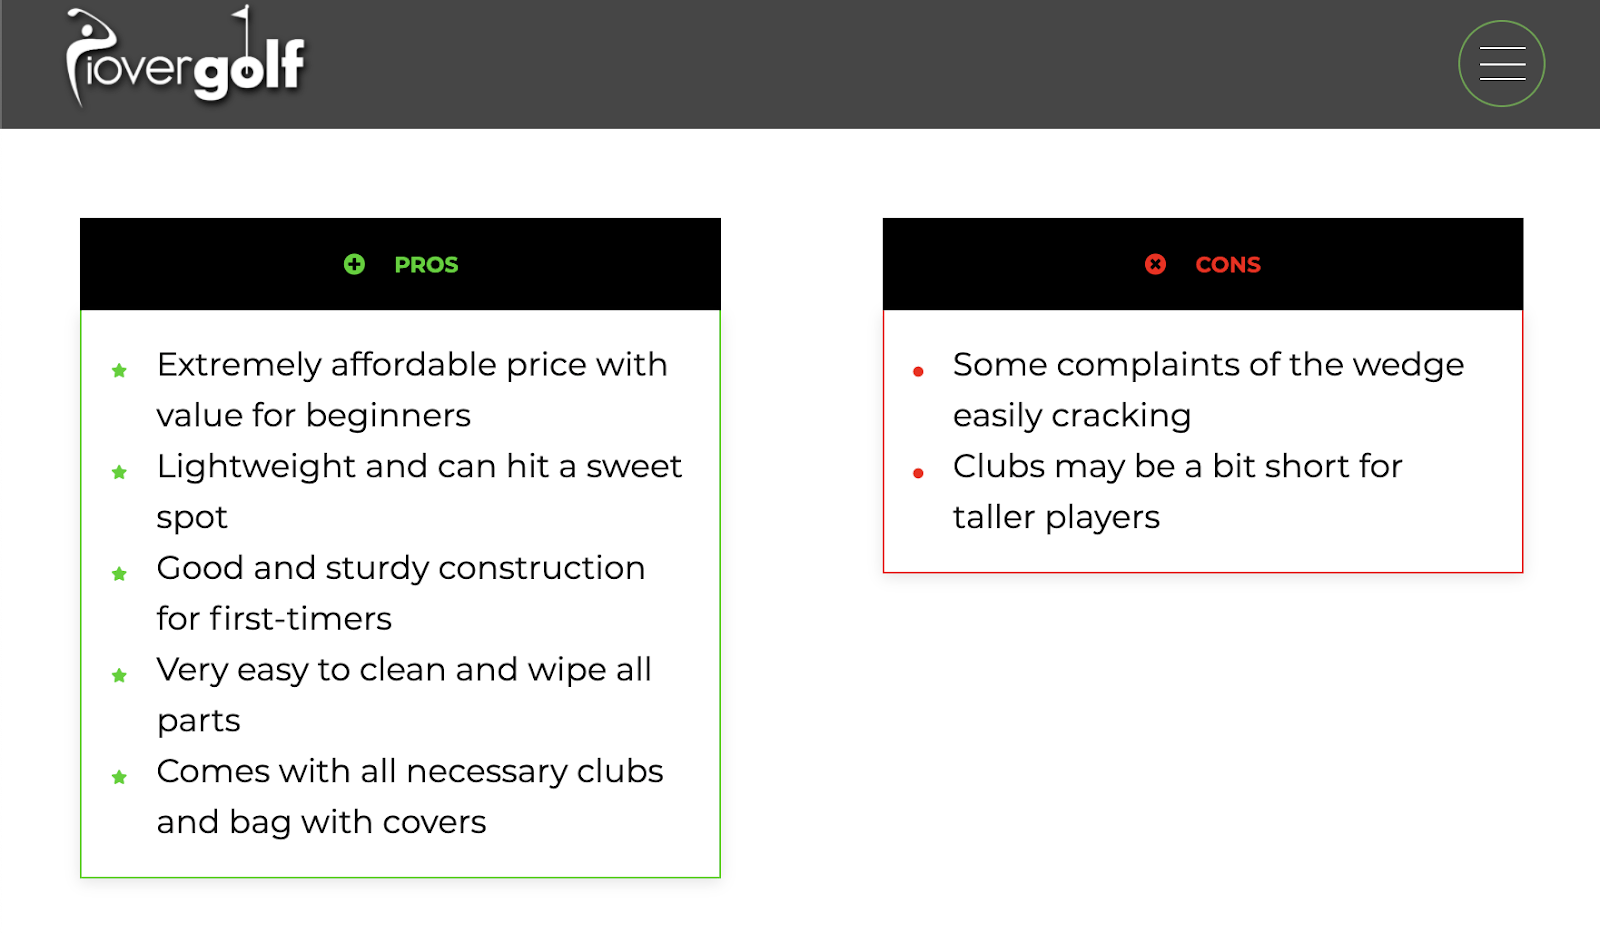Click the star beside Good and sturdy construction
This screenshot has height=933, width=1600.
(x=119, y=574)
